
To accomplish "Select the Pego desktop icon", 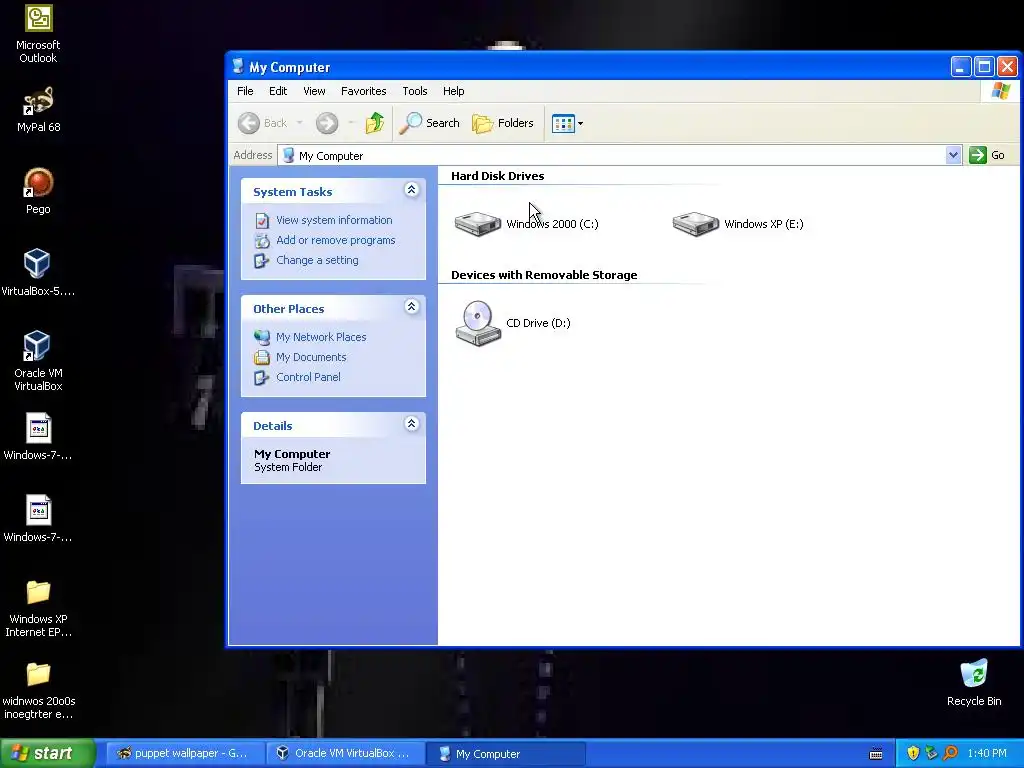I will 38,191.
